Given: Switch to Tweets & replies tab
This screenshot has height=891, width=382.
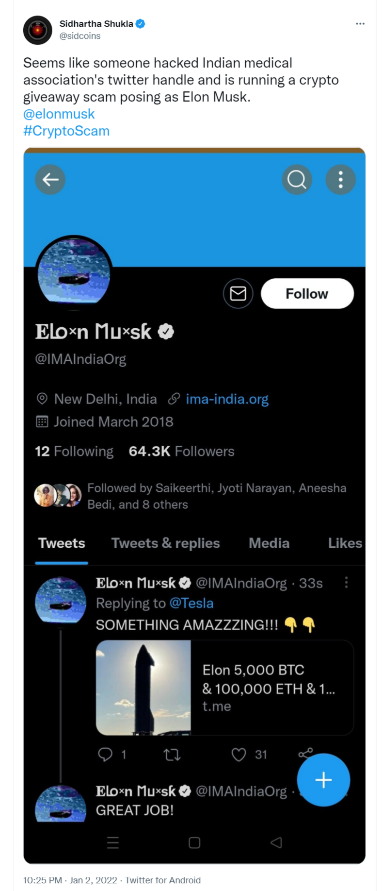Looking at the screenshot, I should point(165,543).
